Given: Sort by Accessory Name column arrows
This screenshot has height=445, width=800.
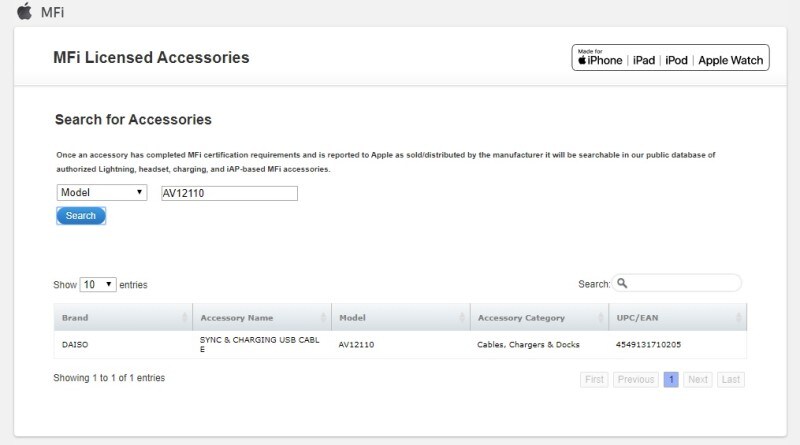Looking at the screenshot, I should [x=323, y=318].
